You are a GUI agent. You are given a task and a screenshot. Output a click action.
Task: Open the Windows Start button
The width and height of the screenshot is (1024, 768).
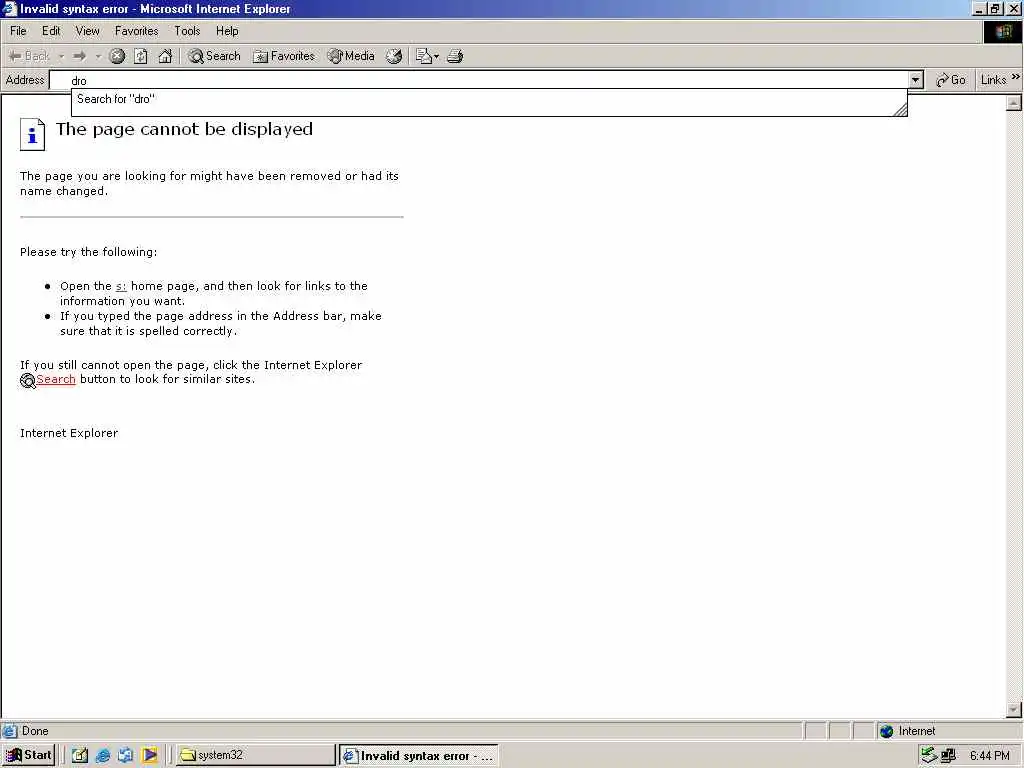click(x=28, y=755)
